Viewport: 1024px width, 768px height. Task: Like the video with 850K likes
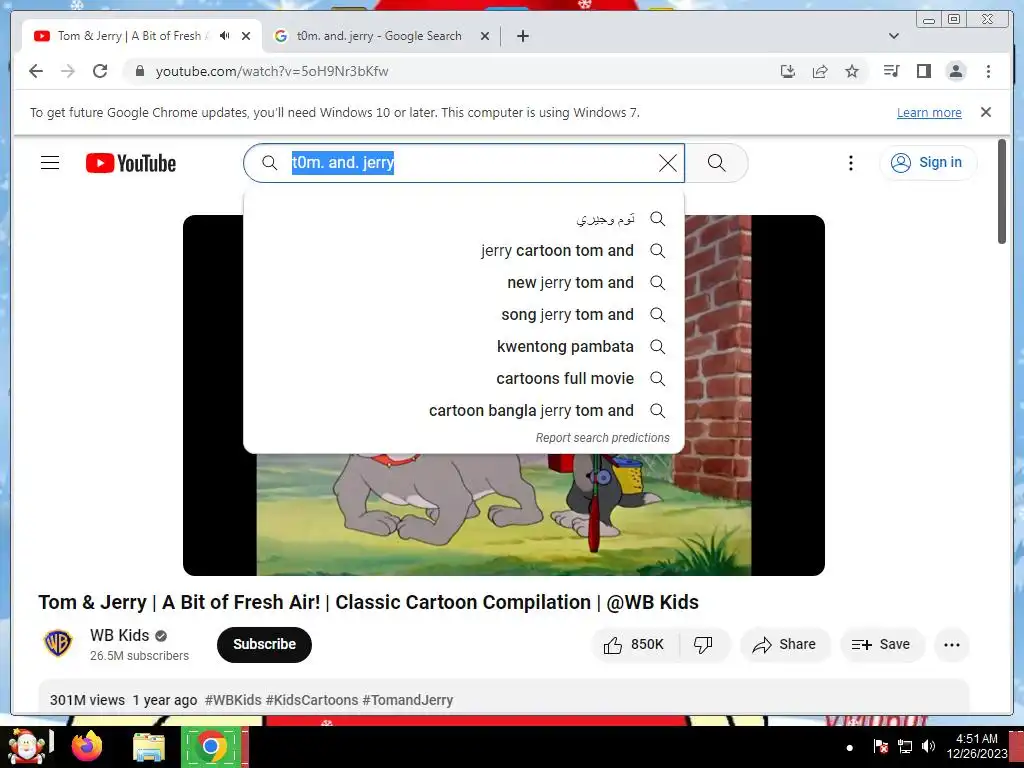(x=634, y=645)
